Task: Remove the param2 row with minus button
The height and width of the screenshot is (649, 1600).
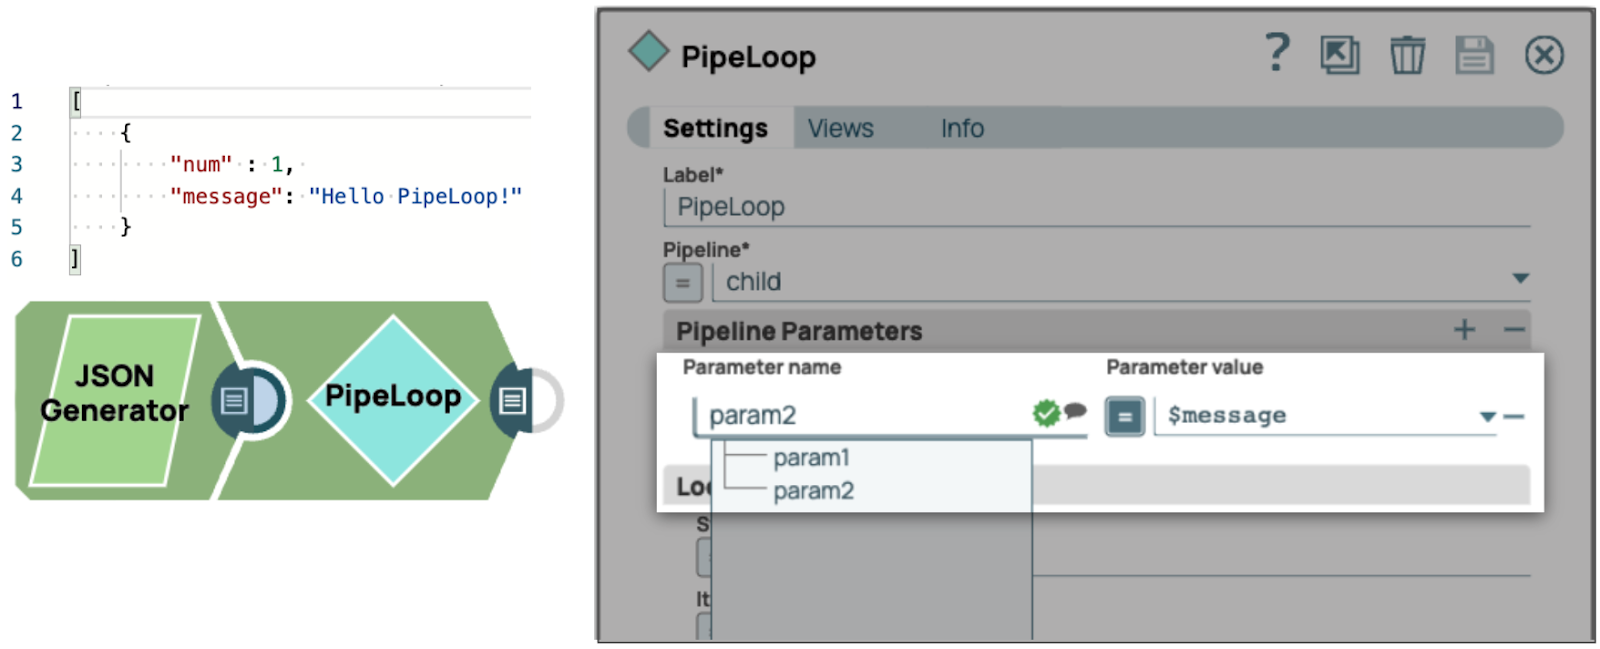Action: click(x=1514, y=416)
